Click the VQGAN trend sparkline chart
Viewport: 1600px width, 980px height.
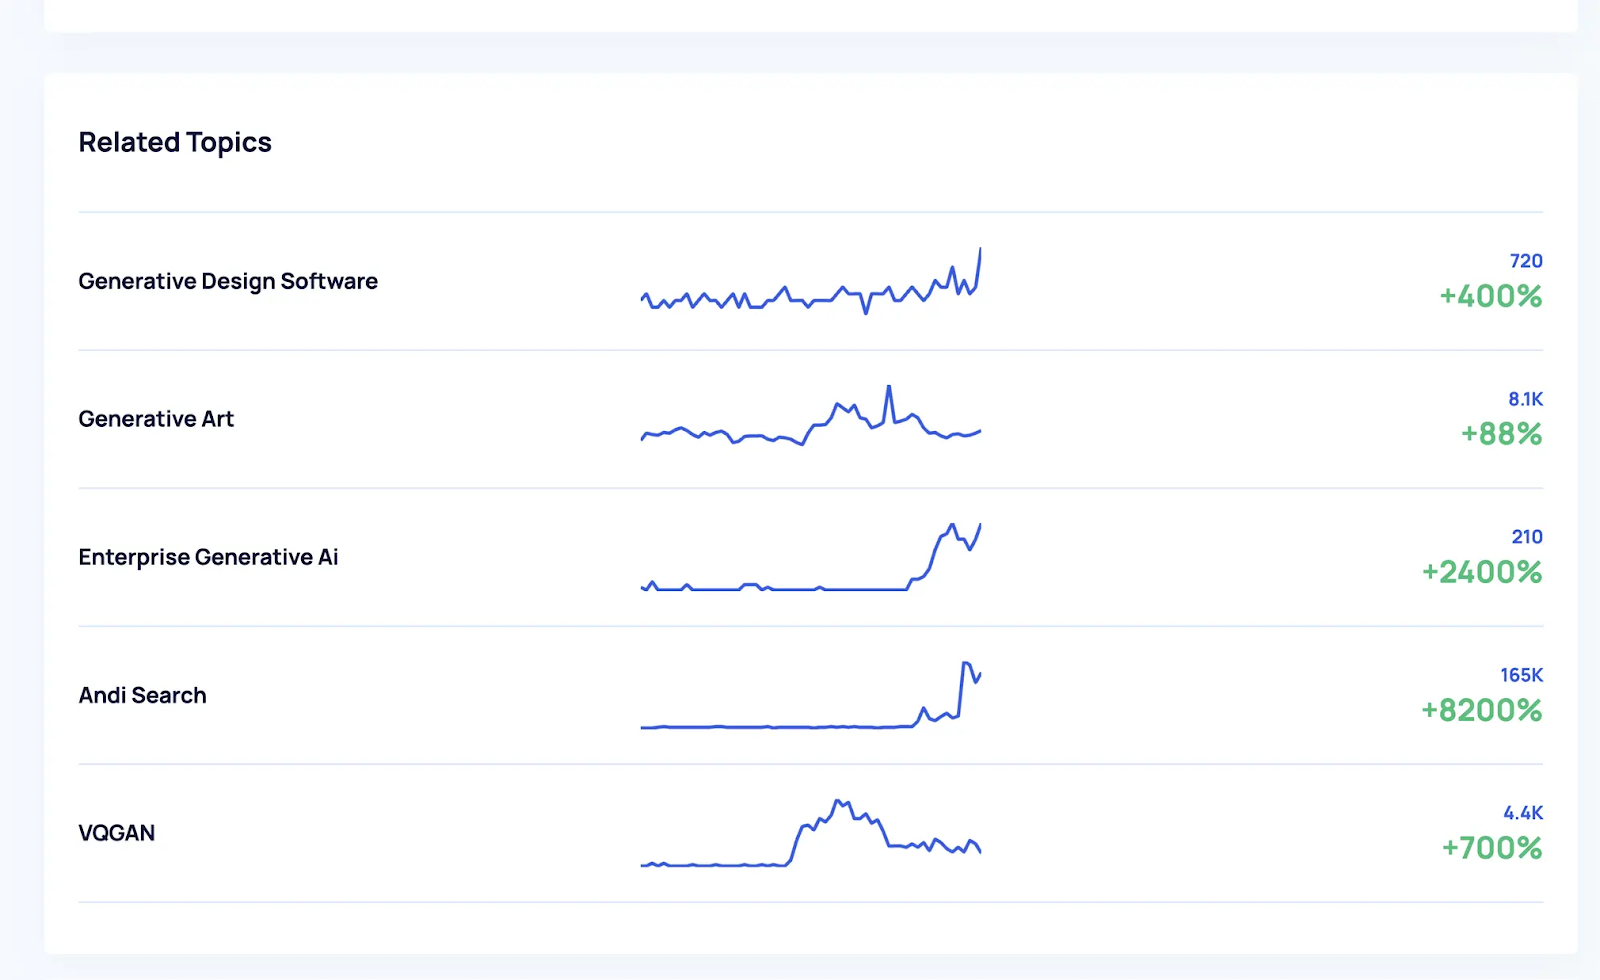pyautogui.click(x=810, y=835)
